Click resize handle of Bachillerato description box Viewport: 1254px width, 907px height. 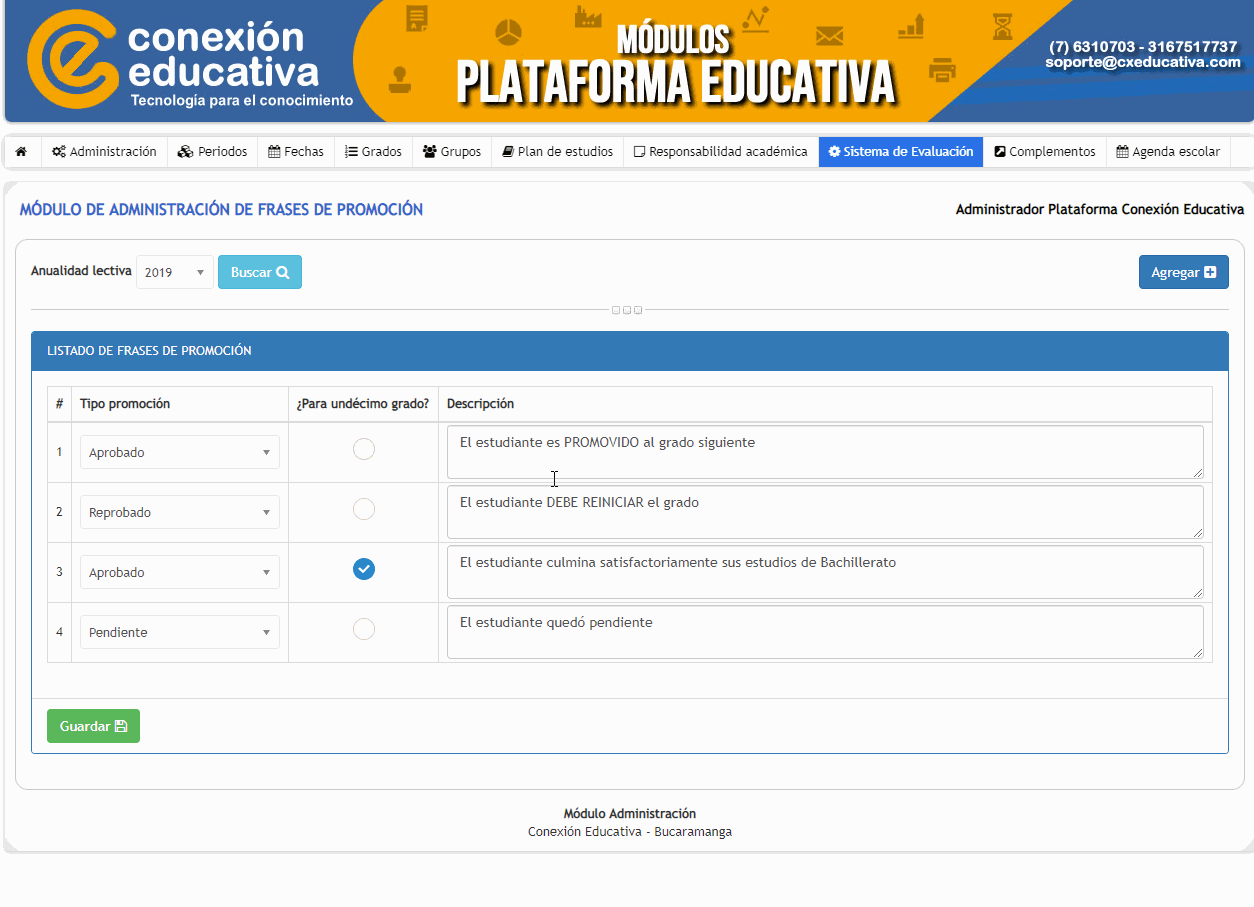click(x=1197, y=592)
